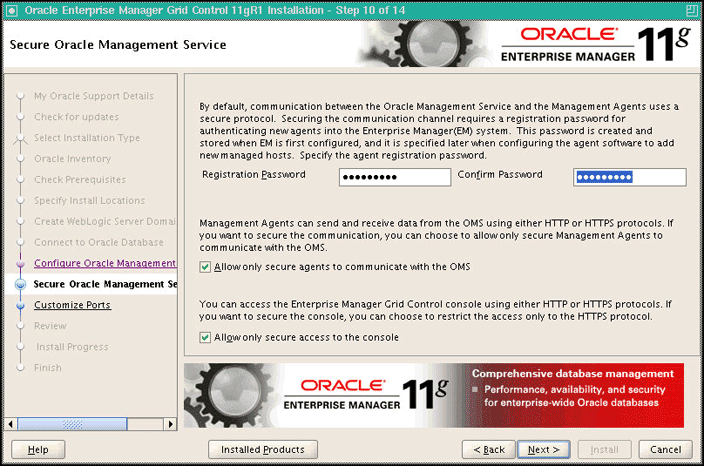Click the Customize Ports step bullet

point(20,305)
